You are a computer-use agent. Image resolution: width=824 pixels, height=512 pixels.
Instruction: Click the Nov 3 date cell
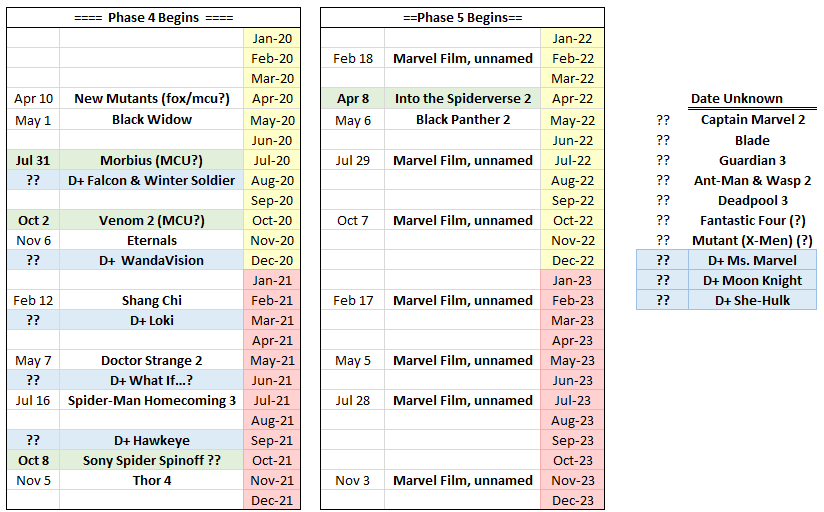click(x=353, y=480)
